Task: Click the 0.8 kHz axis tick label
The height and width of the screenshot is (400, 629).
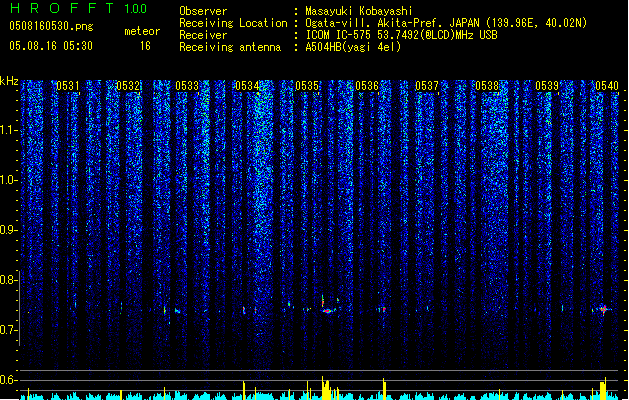Action: coord(7,280)
